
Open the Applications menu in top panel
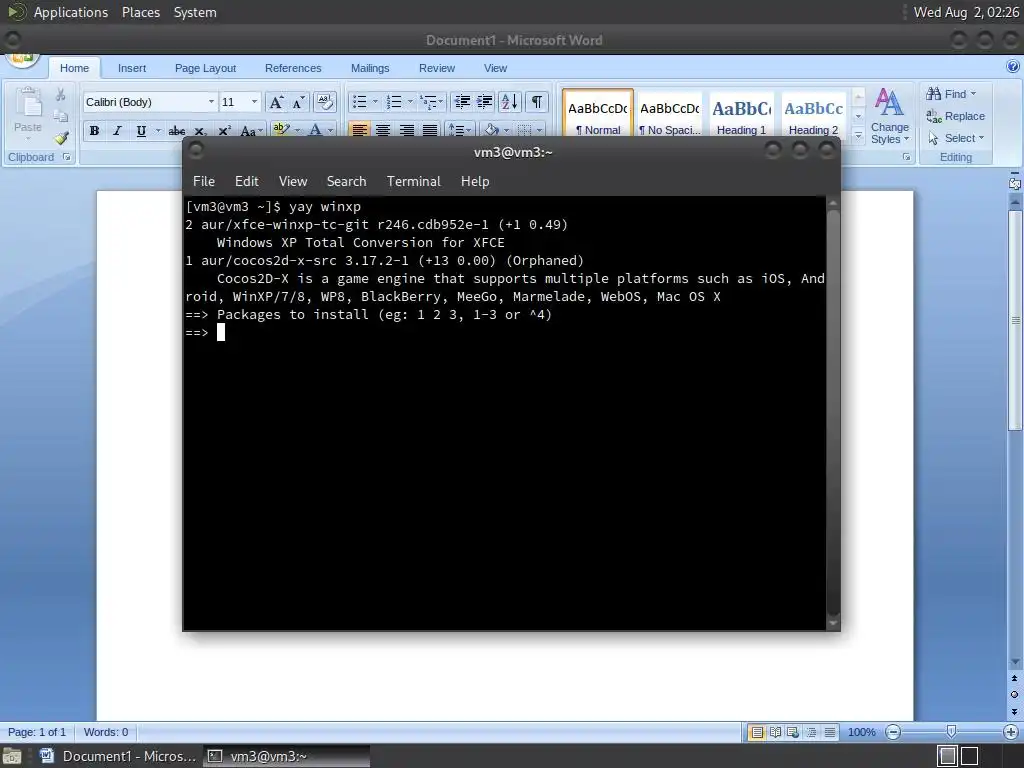point(71,12)
